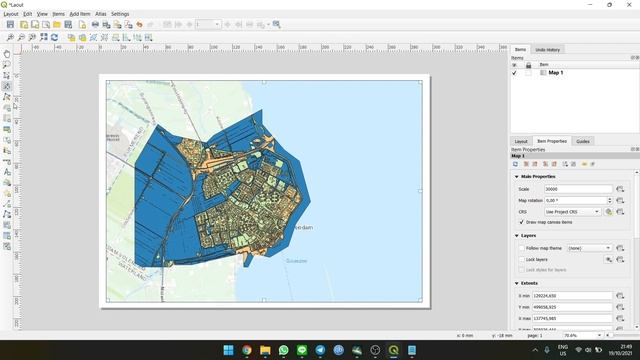Open the CRS dropdown

click(x=572, y=212)
